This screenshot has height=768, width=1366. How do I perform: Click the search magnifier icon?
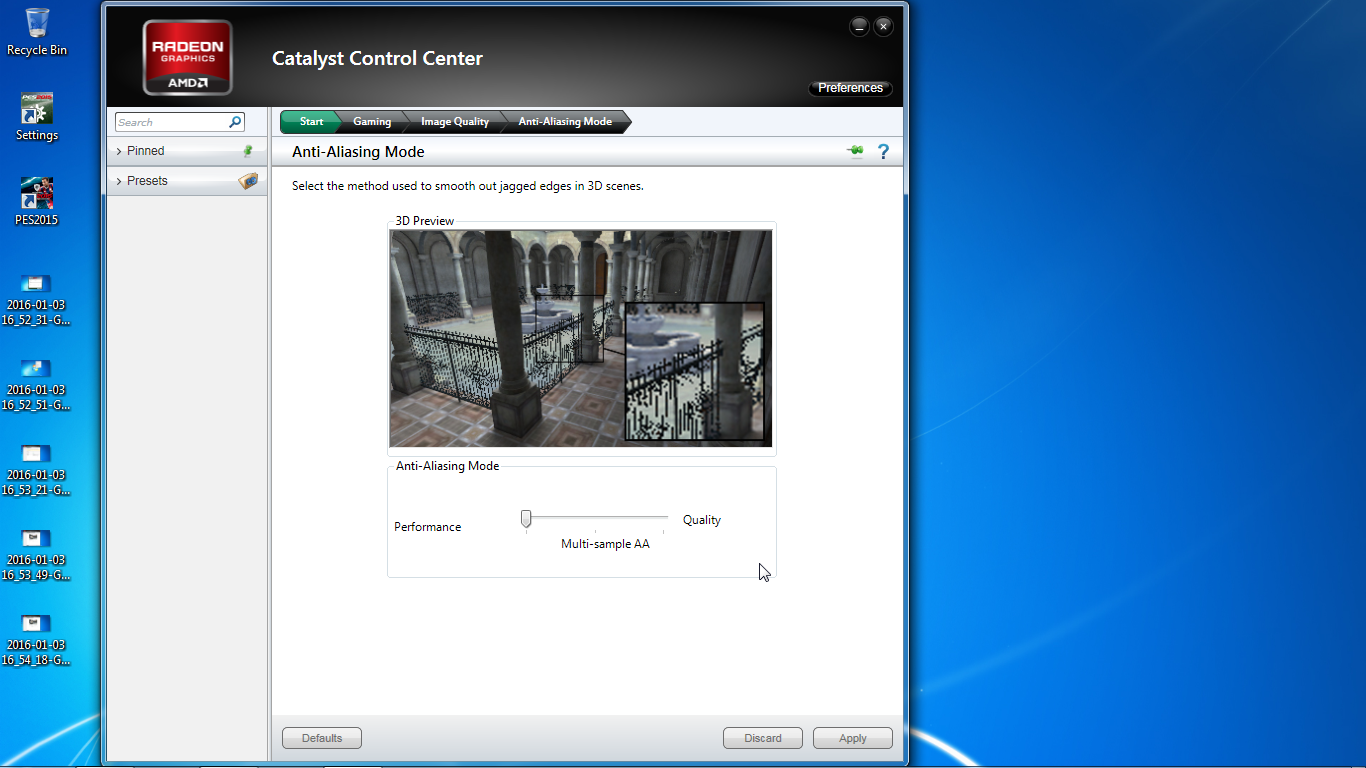(x=235, y=122)
